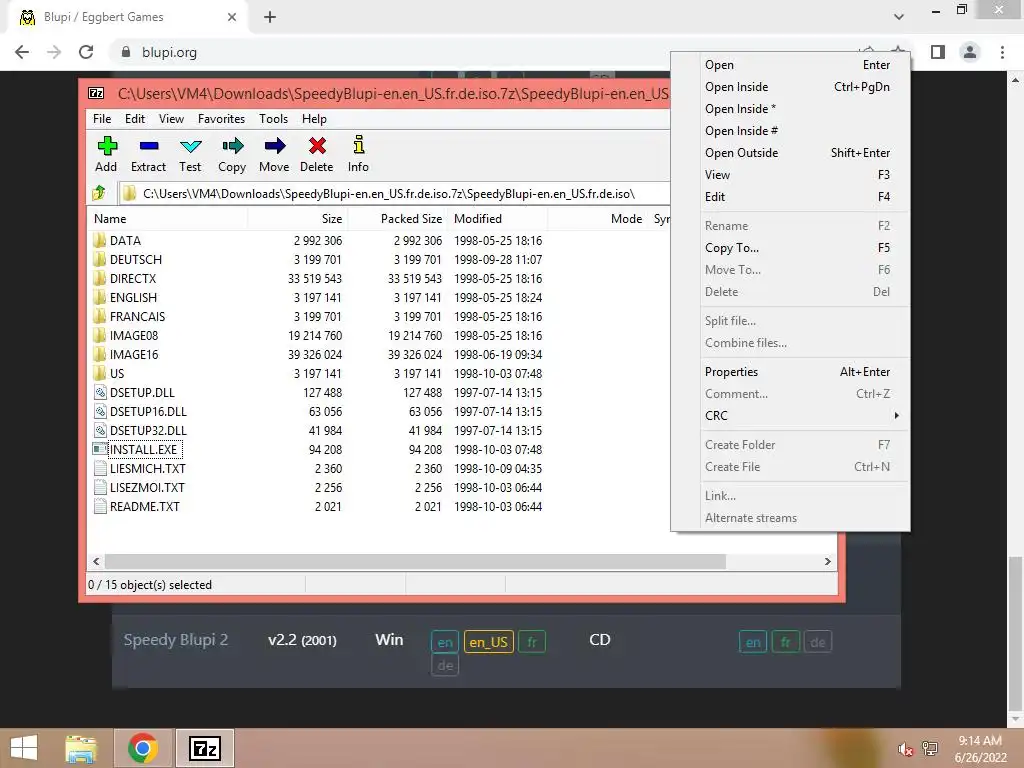Open File Explorer from the taskbar
The image size is (1024, 768).
coord(81,748)
